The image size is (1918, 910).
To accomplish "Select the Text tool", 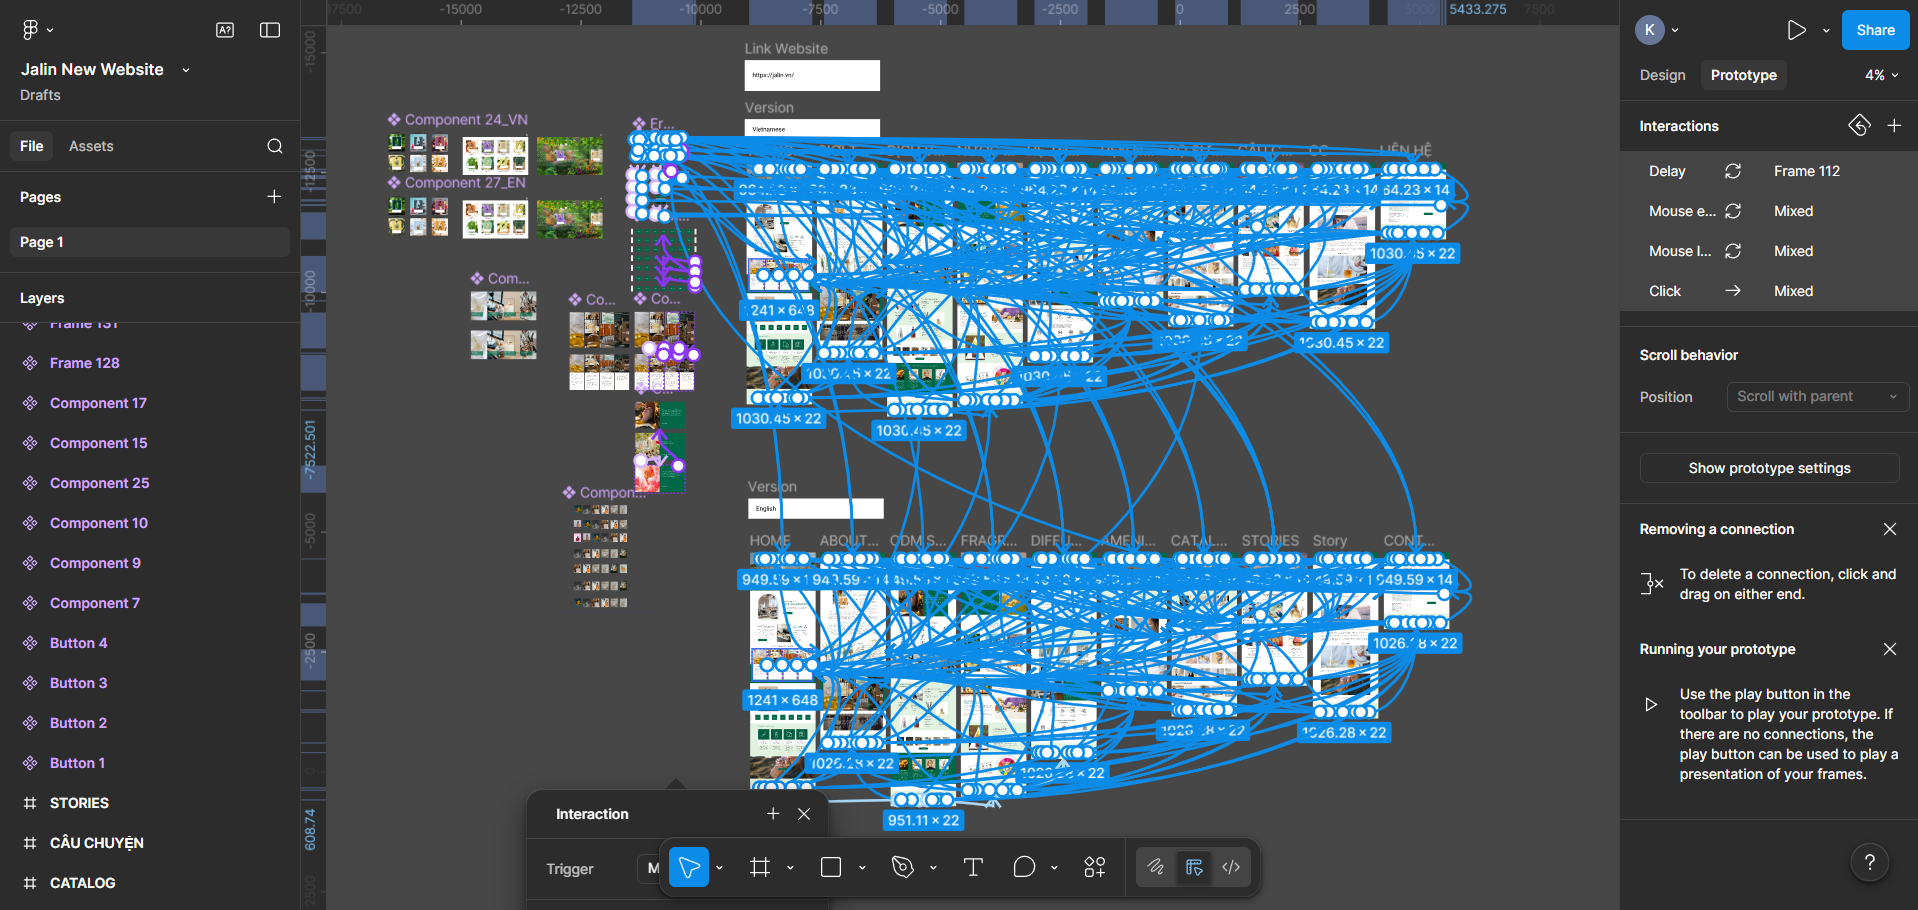I will [x=972, y=867].
